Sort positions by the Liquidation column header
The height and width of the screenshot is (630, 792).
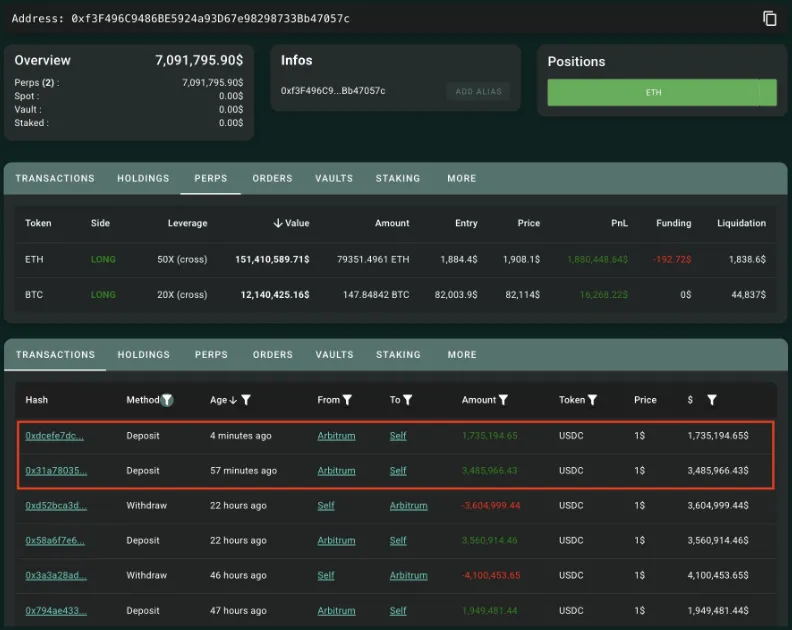click(741, 223)
